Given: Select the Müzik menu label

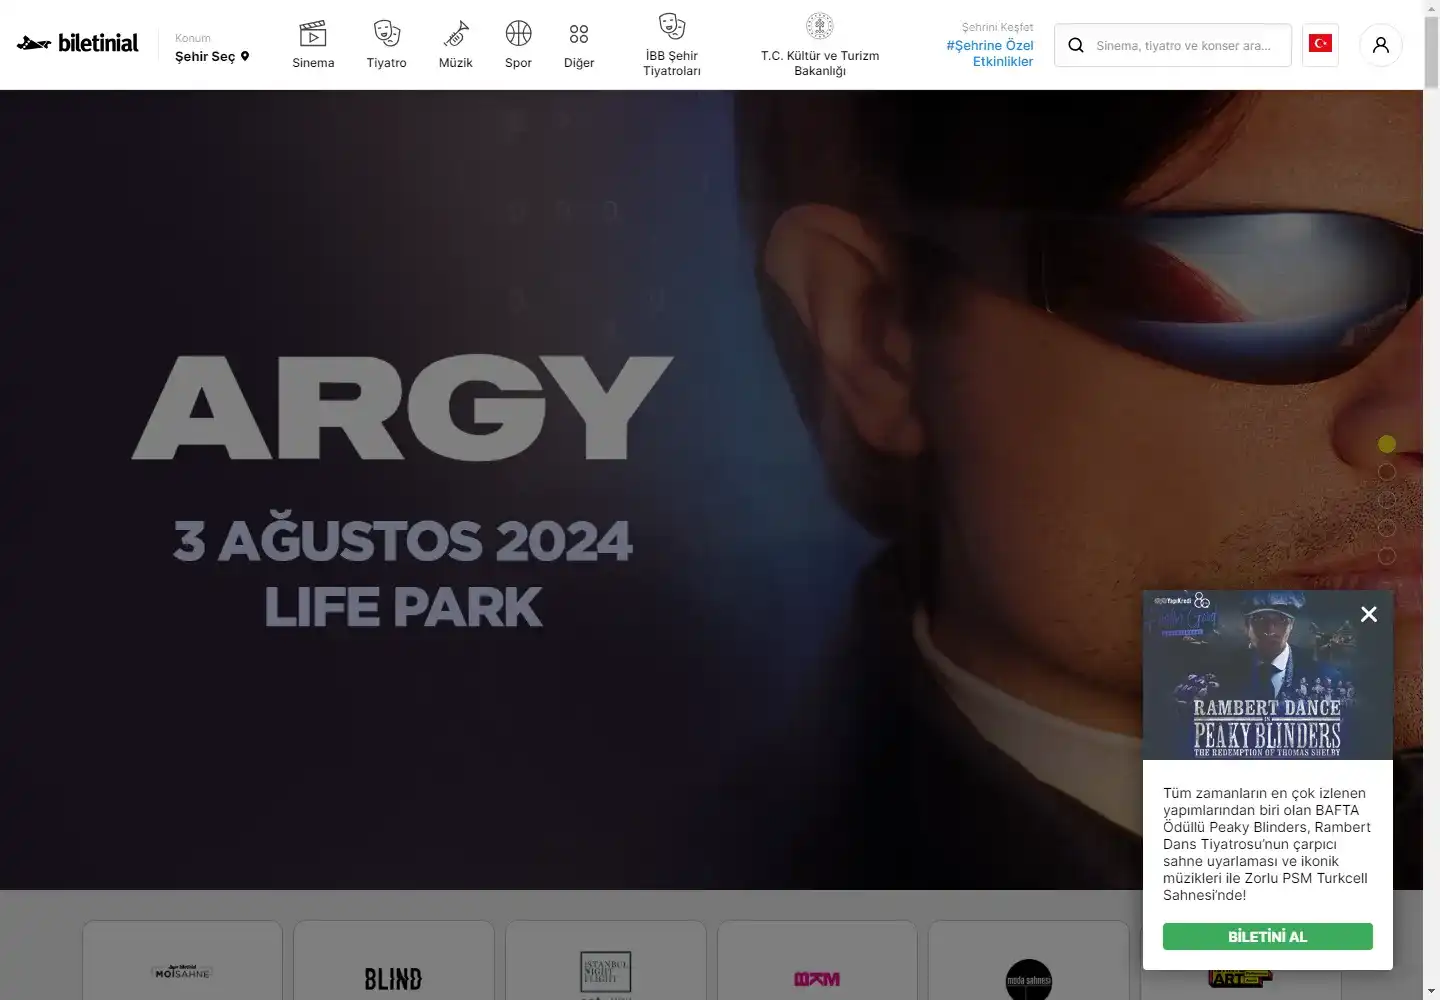Looking at the screenshot, I should [456, 63].
